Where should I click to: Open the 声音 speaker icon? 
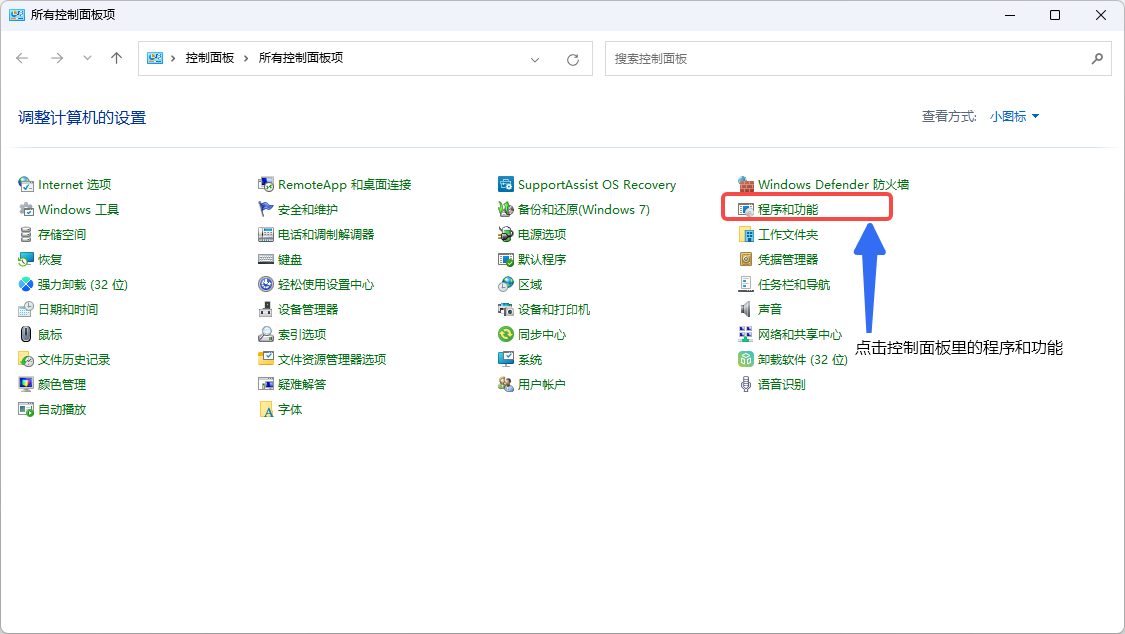(746, 309)
